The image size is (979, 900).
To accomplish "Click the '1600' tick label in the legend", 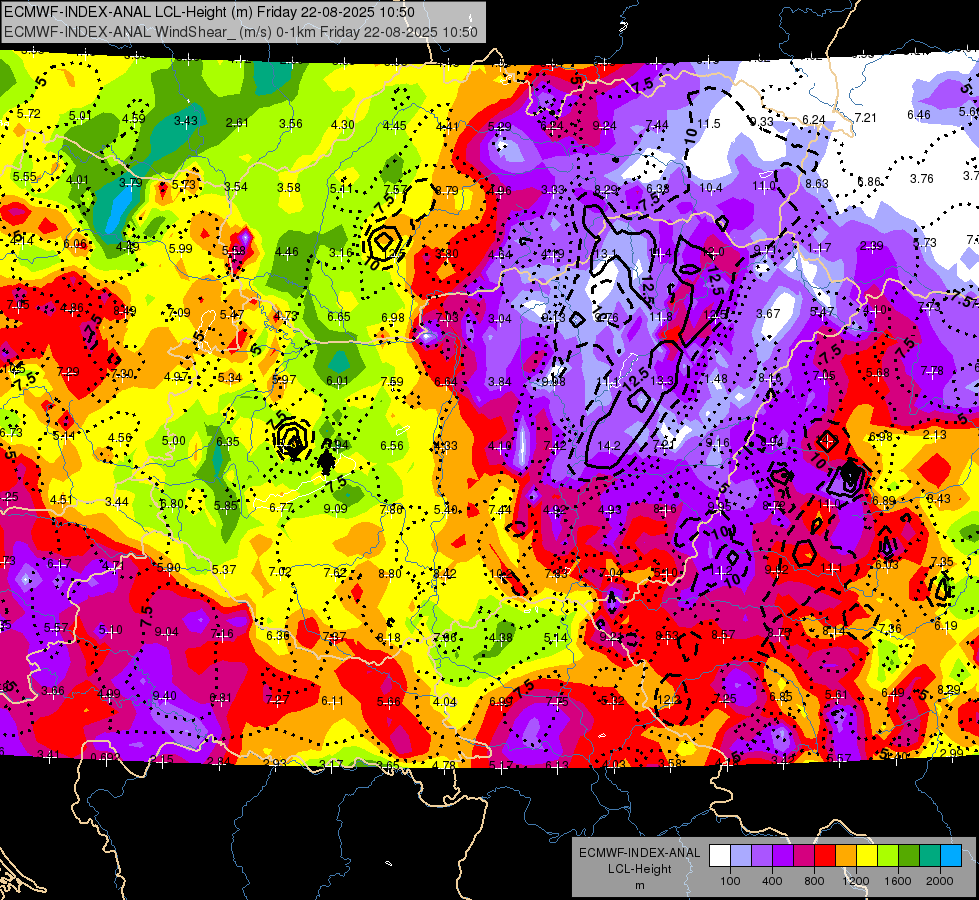I will 898,881.
